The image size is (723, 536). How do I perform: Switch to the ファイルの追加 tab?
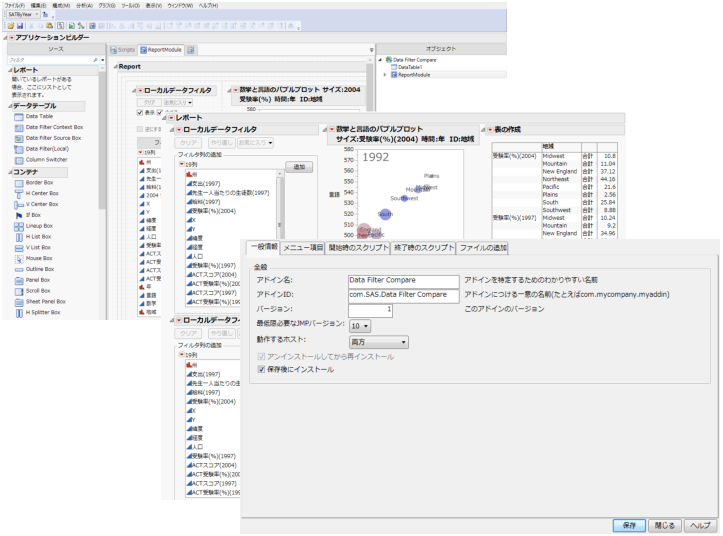(x=483, y=248)
